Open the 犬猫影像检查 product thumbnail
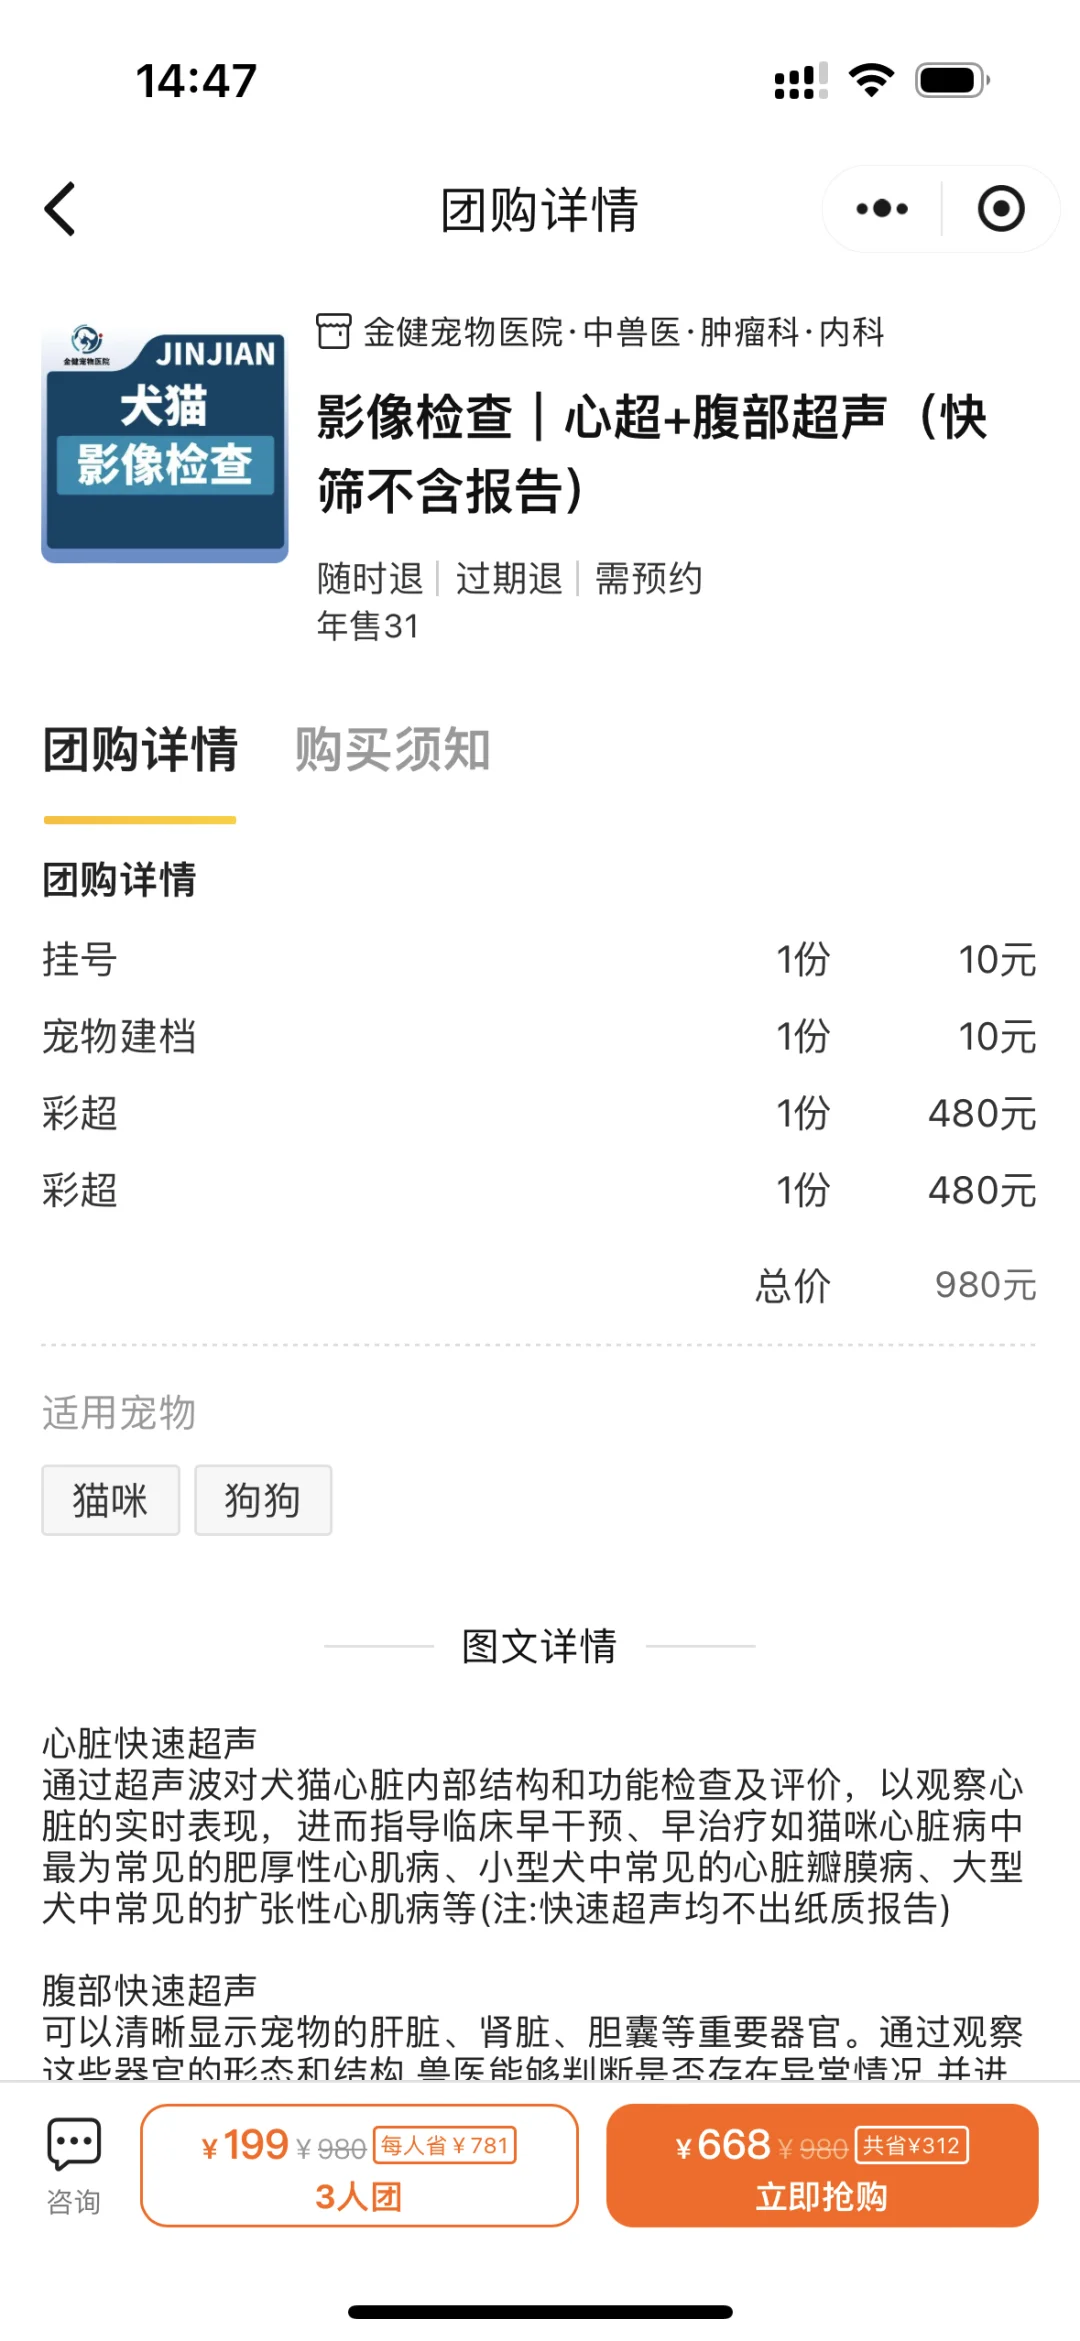This screenshot has height=2341, width=1080. coord(165,443)
